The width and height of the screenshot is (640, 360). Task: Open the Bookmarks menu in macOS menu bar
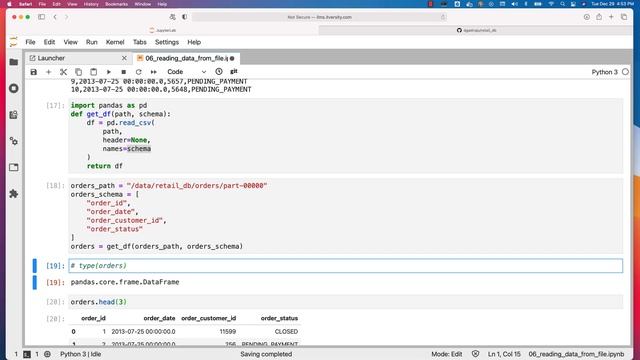tap(116, 4)
